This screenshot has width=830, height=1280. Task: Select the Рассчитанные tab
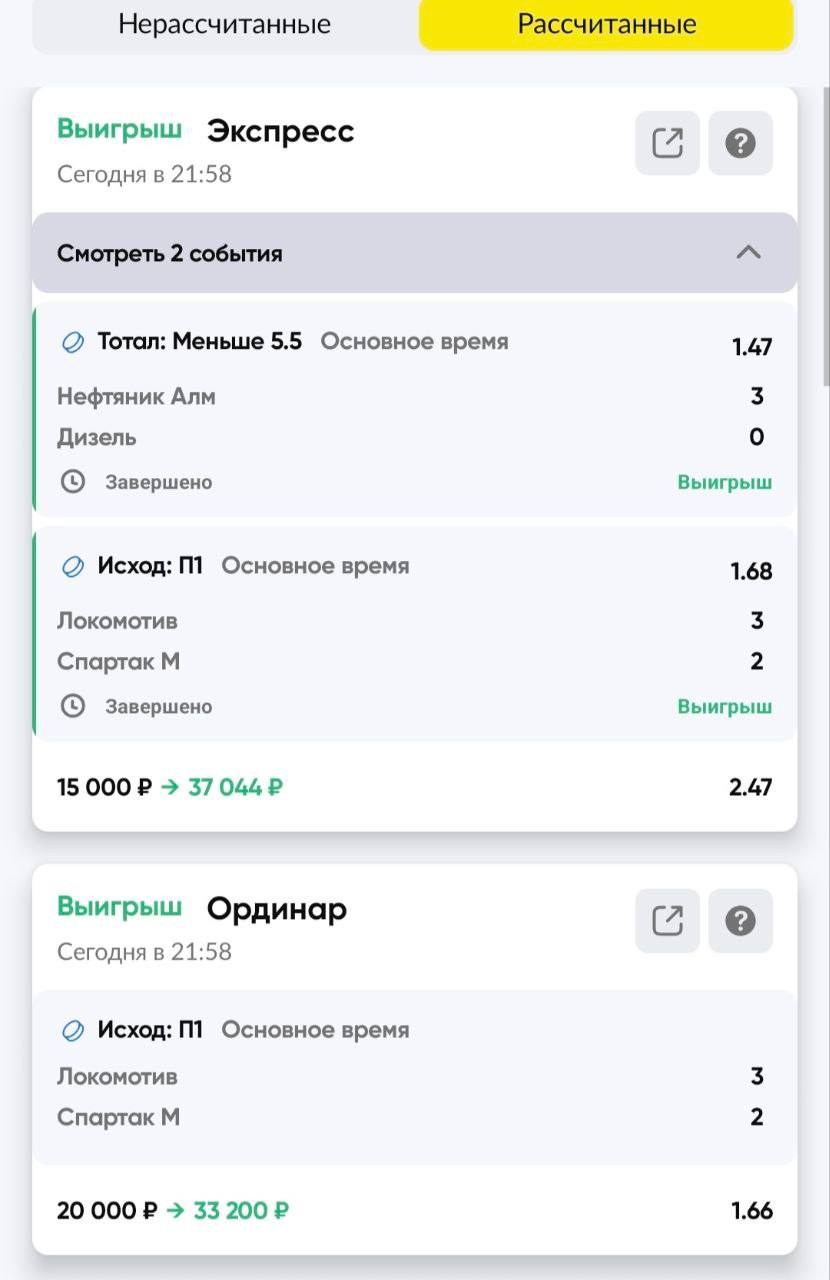606,25
